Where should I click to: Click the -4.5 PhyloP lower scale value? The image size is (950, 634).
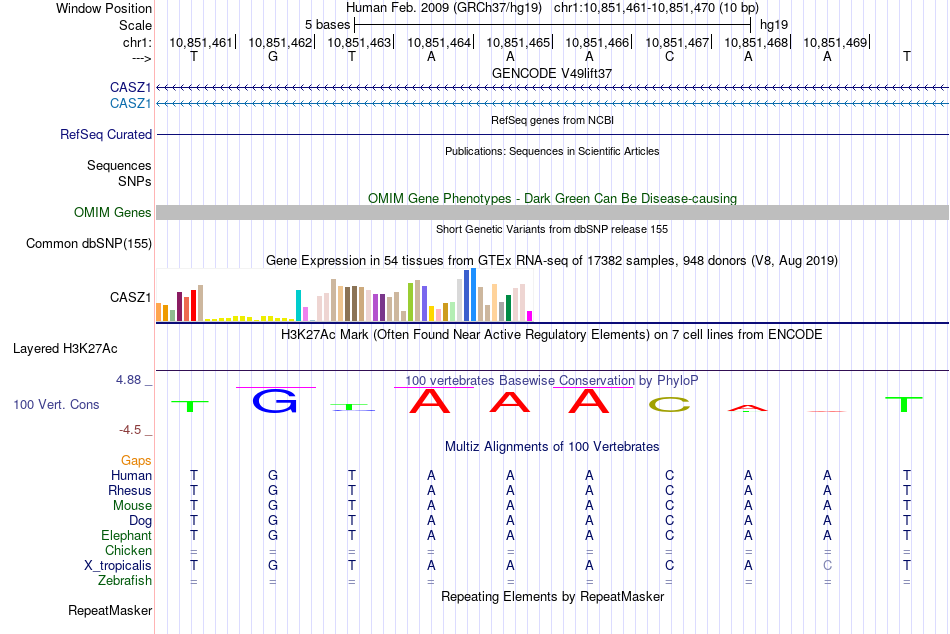coord(130,430)
